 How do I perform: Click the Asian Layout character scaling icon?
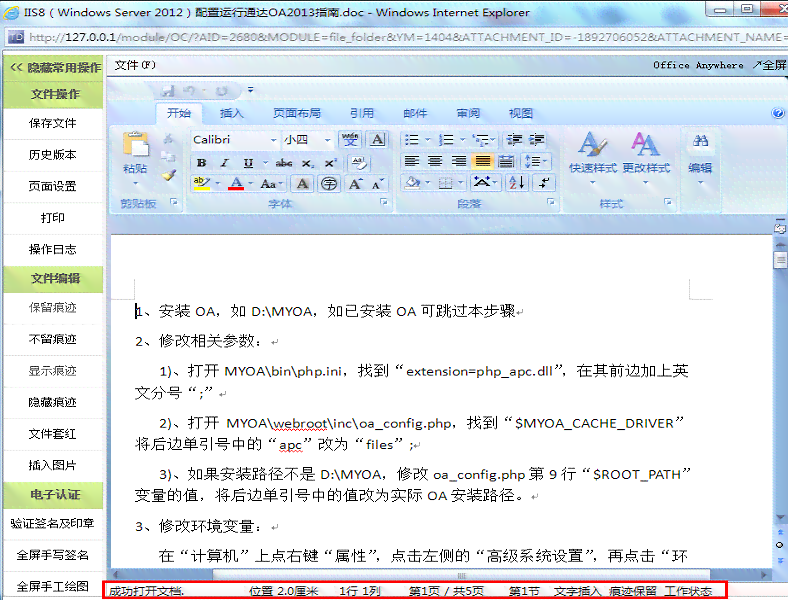click(x=484, y=182)
